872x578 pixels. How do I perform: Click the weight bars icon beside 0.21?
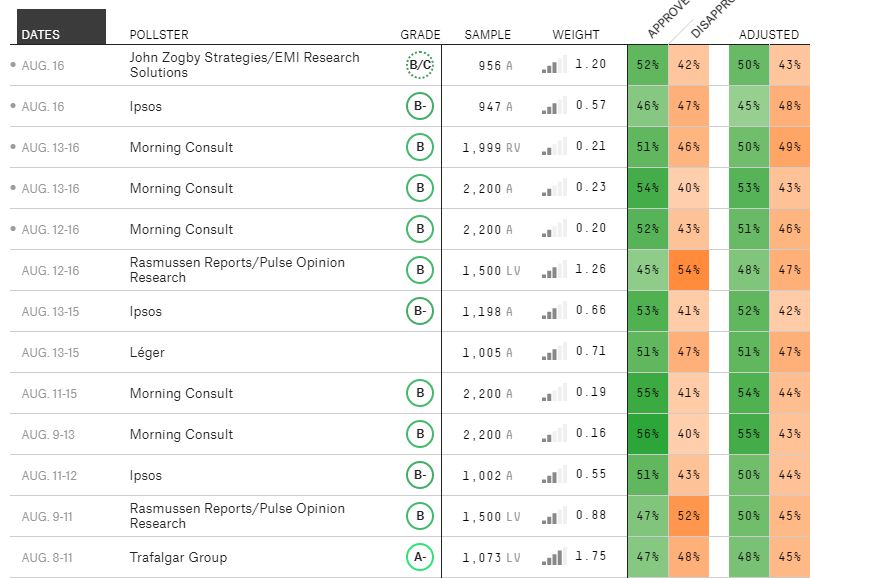coord(554,147)
